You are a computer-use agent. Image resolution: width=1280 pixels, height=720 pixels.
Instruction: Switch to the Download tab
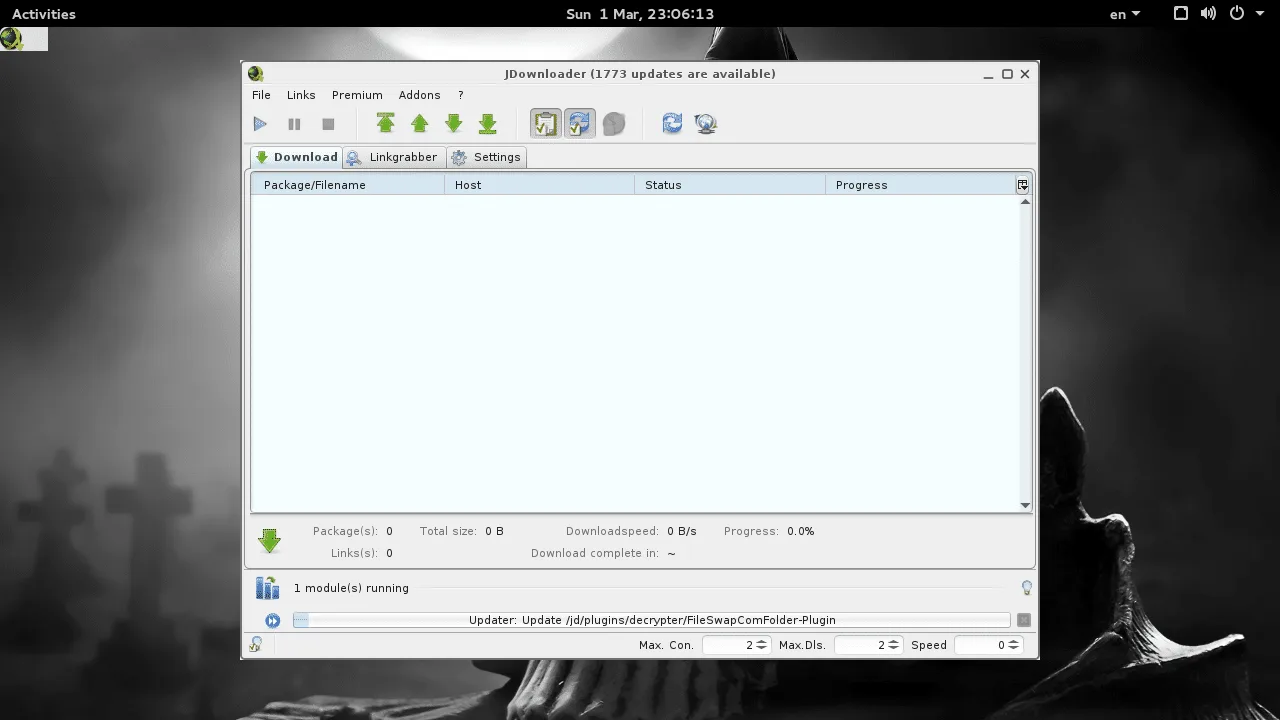coord(296,157)
